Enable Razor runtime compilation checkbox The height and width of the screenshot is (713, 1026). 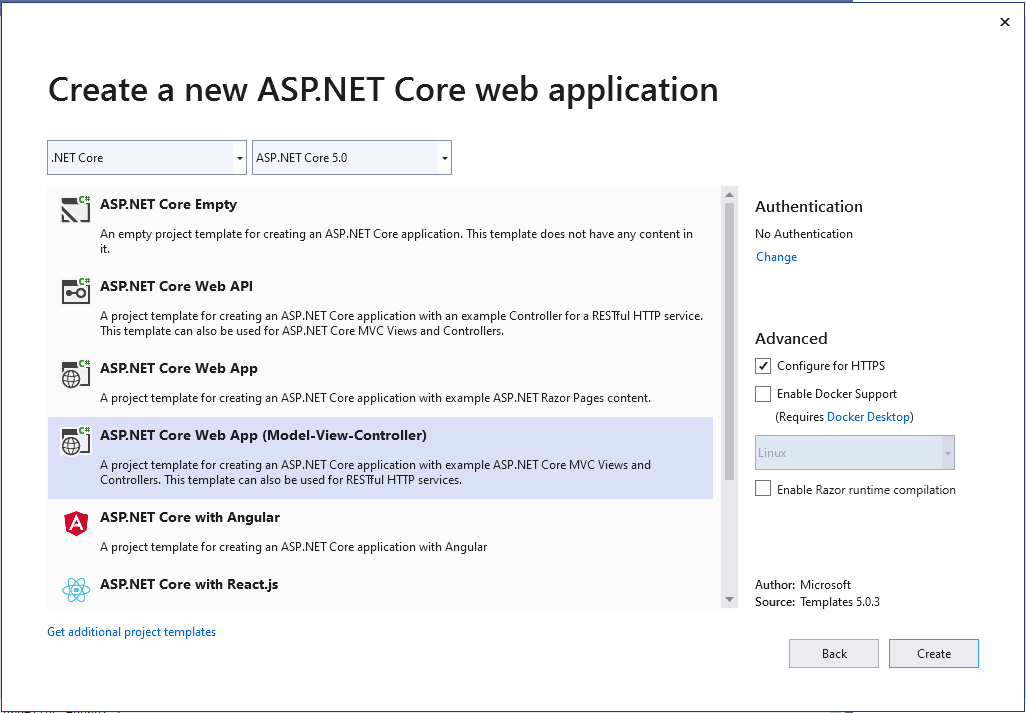point(764,489)
